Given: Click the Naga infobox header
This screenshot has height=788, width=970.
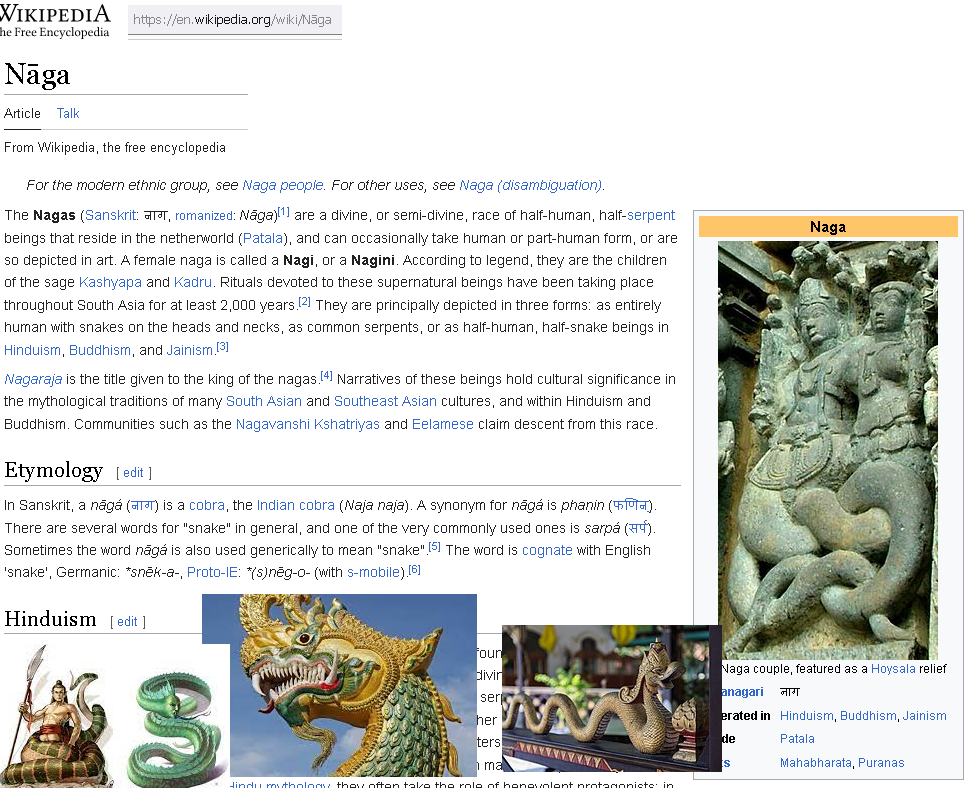Looking at the screenshot, I should click(828, 227).
